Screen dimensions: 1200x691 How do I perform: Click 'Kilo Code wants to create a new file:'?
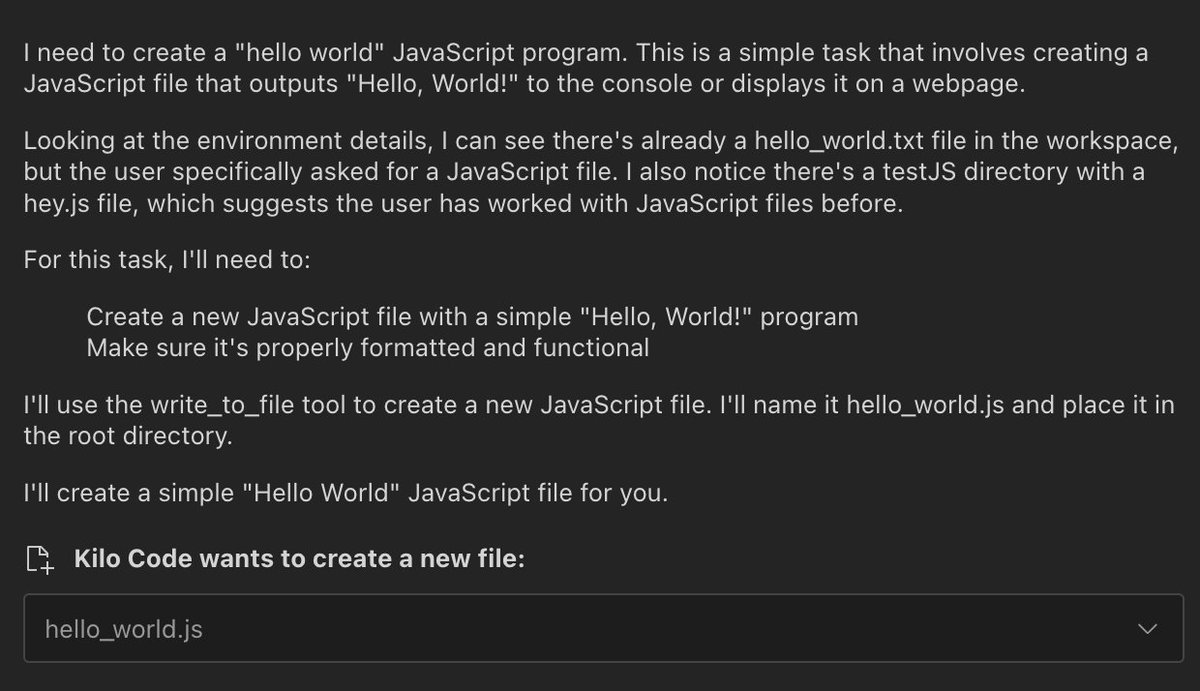pyautogui.click(x=299, y=559)
